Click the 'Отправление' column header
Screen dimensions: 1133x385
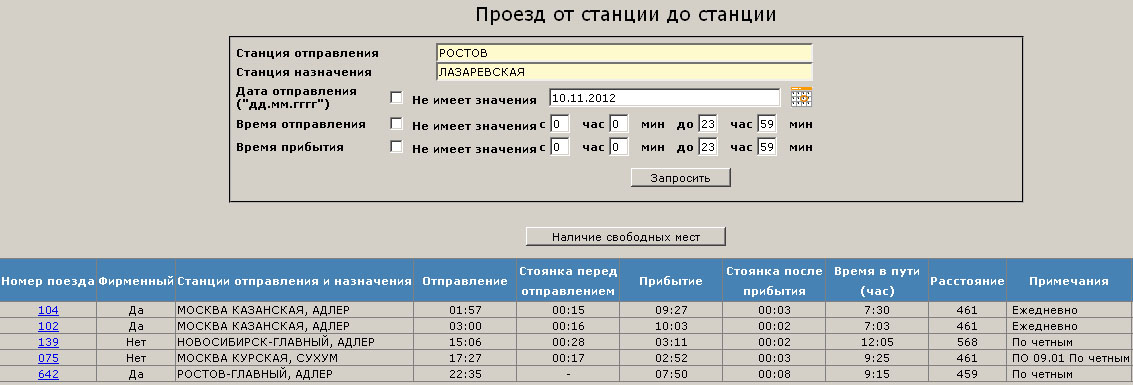(x=465, y=281)
